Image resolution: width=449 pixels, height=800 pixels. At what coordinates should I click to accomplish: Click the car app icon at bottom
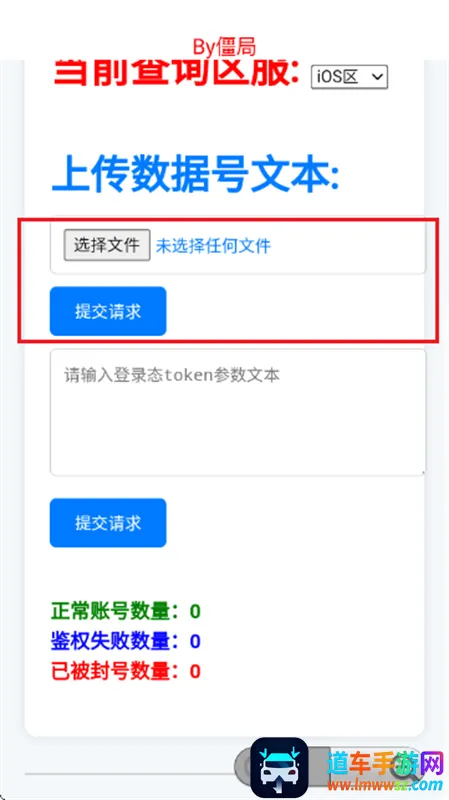pos(279,768)
